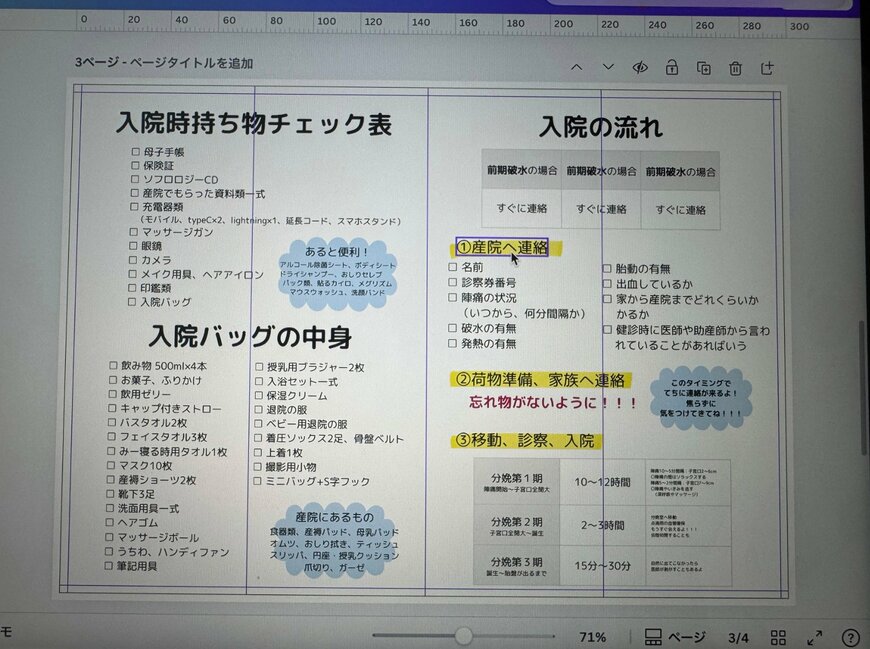Duplicate page 3 with the copy icon
Screen dimensions: 870x649
click(704, 68)
